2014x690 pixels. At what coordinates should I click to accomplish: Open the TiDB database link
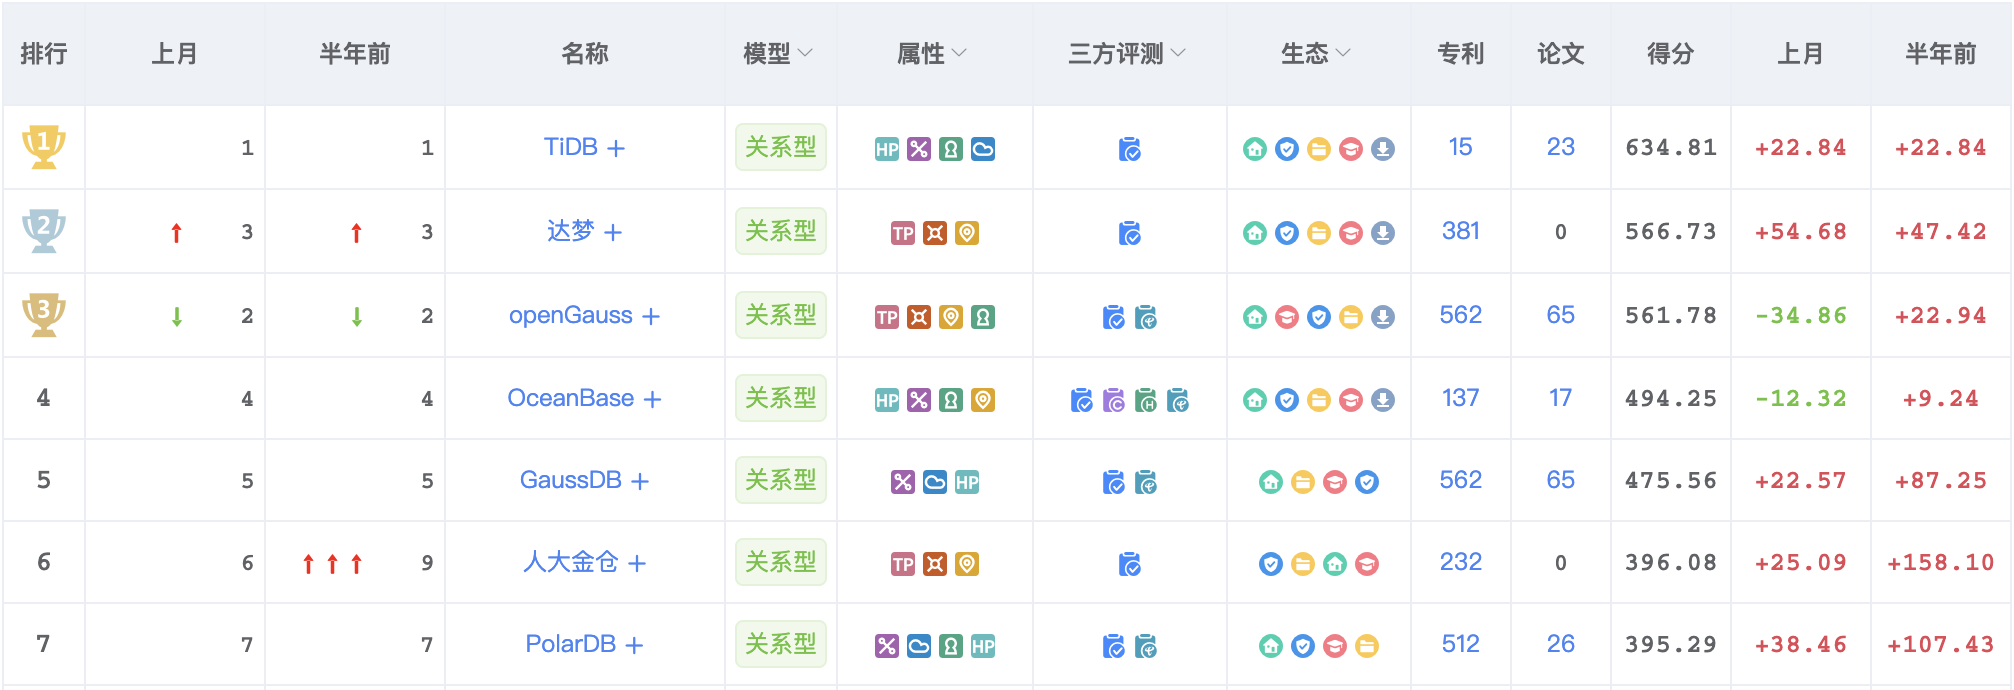tap(571, 147)
